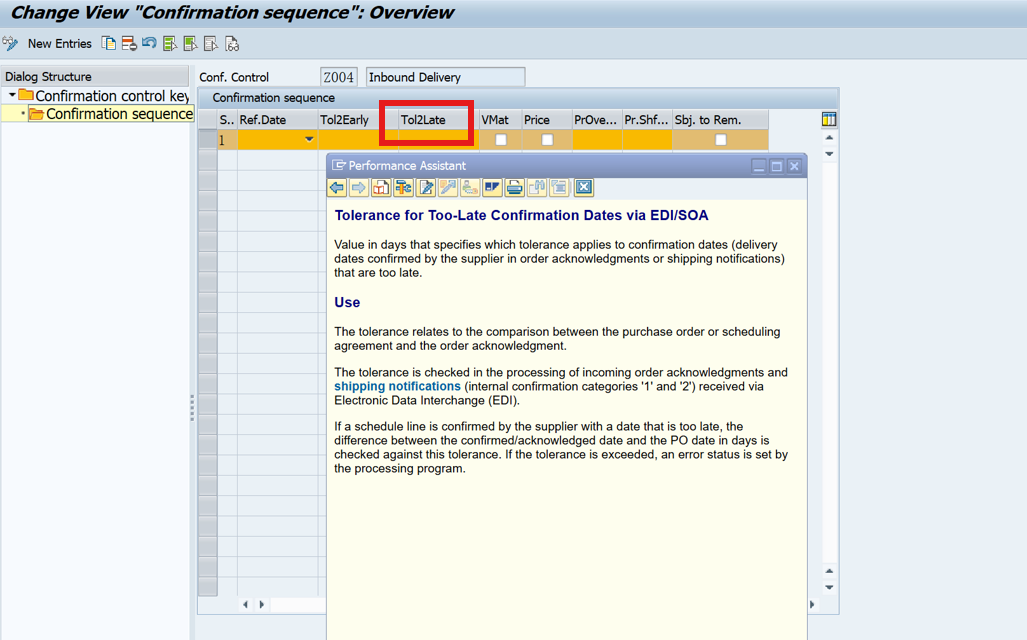Go back in Performance Assistant

[337, 188]
